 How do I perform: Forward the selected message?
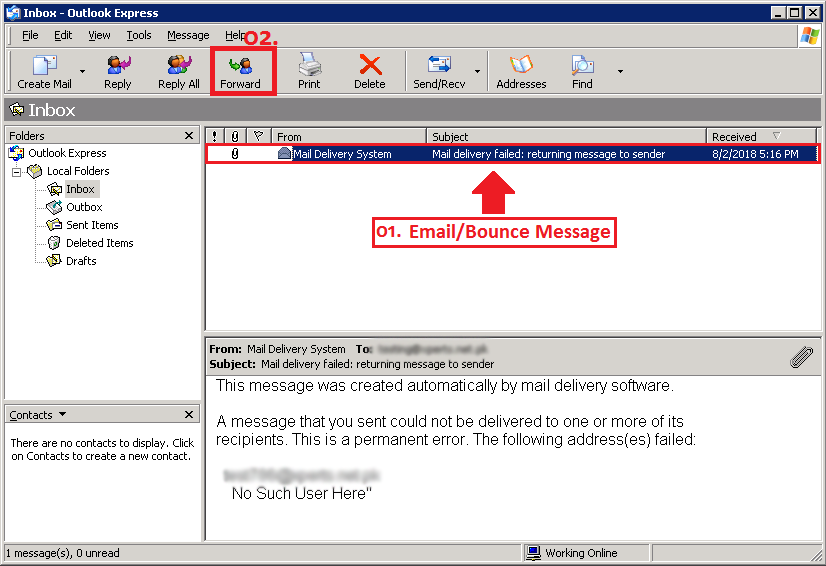coord(240,71)
